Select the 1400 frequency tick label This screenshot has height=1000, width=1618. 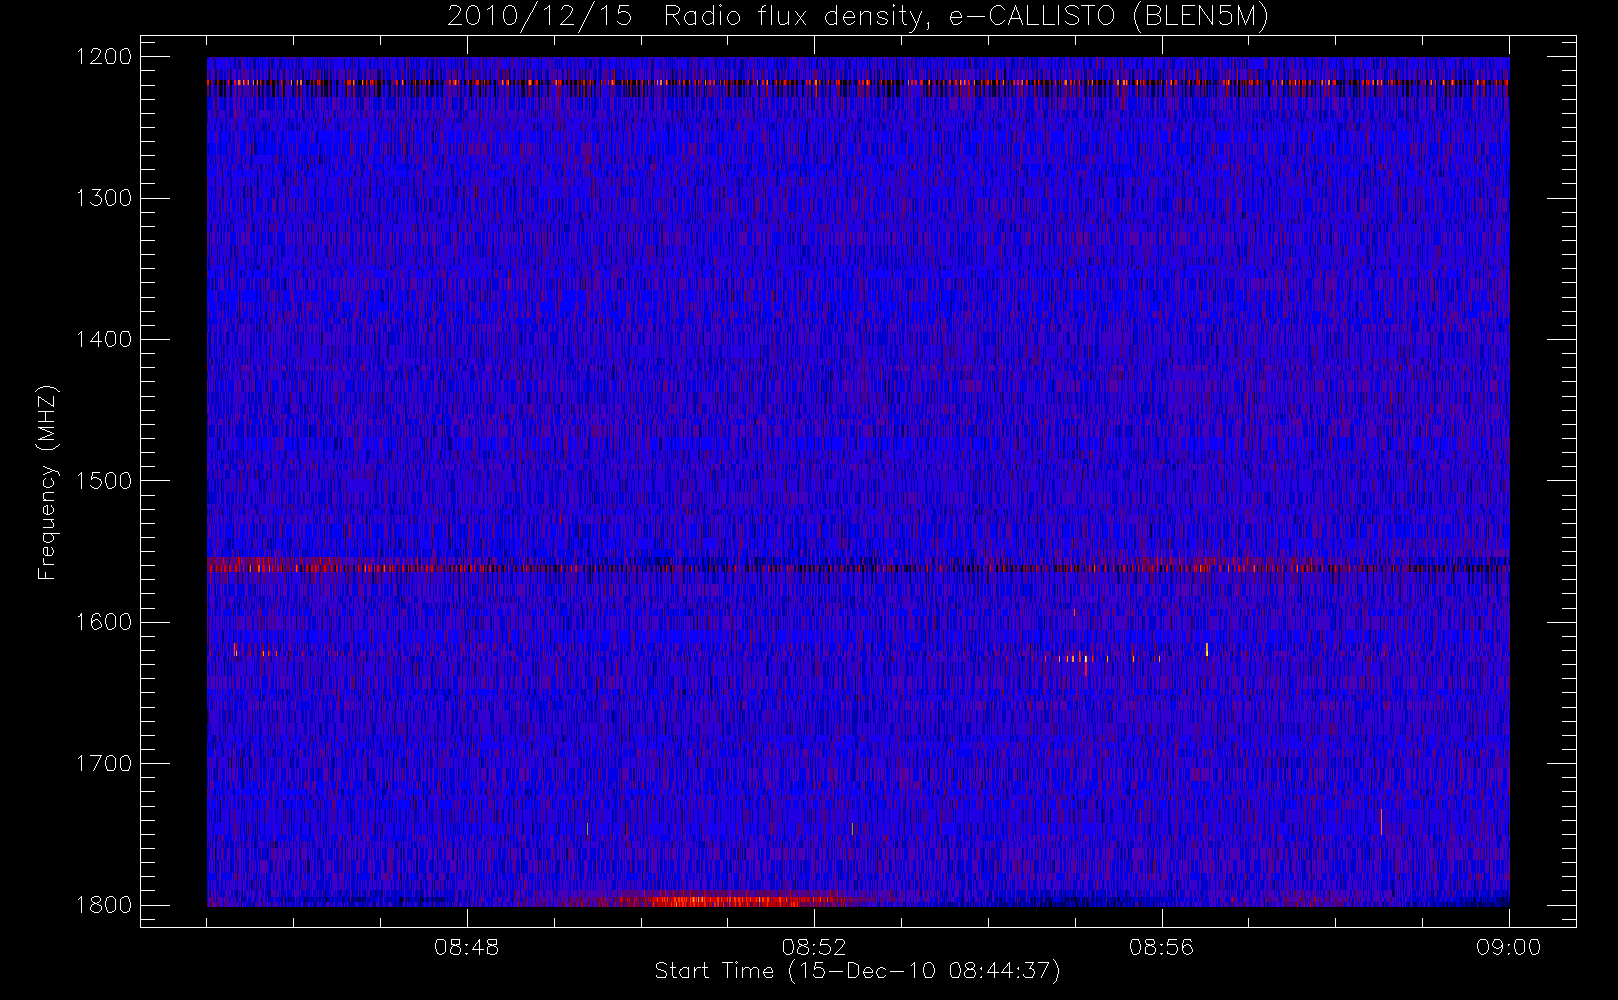point(104,339)
